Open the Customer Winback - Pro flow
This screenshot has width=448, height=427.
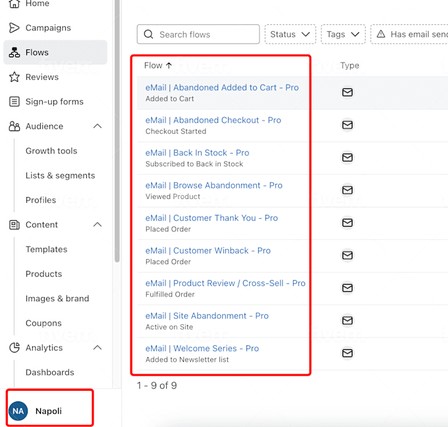208,251
